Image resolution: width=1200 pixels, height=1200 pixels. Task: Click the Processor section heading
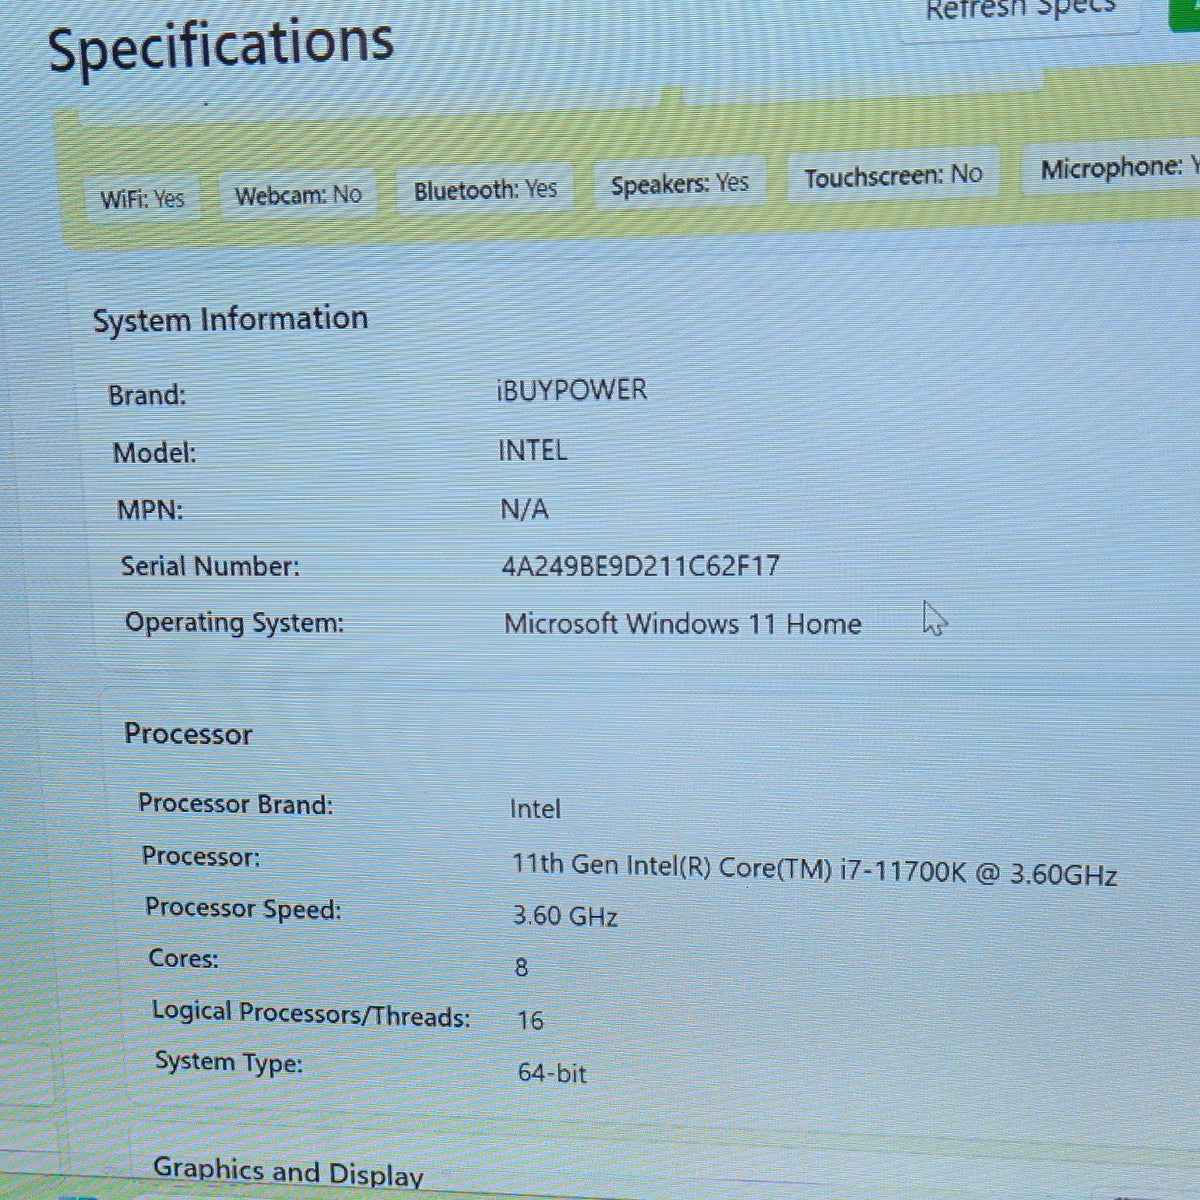point(188,734)
